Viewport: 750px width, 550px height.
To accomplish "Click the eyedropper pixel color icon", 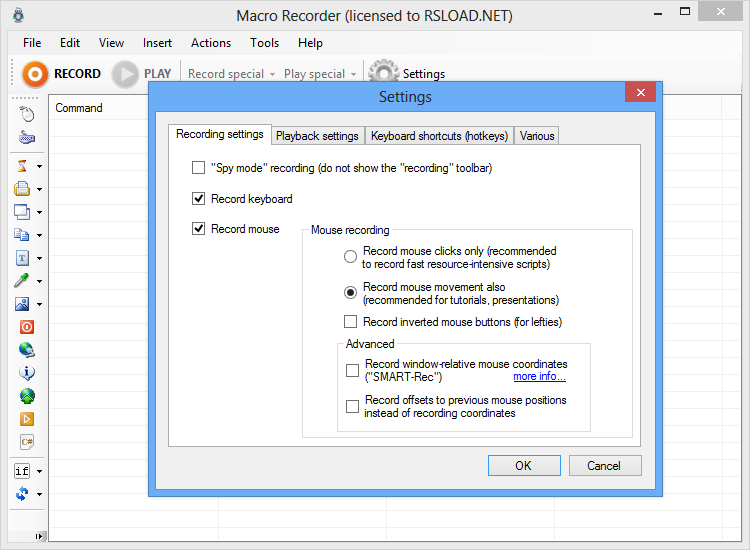I will (22, 281).
